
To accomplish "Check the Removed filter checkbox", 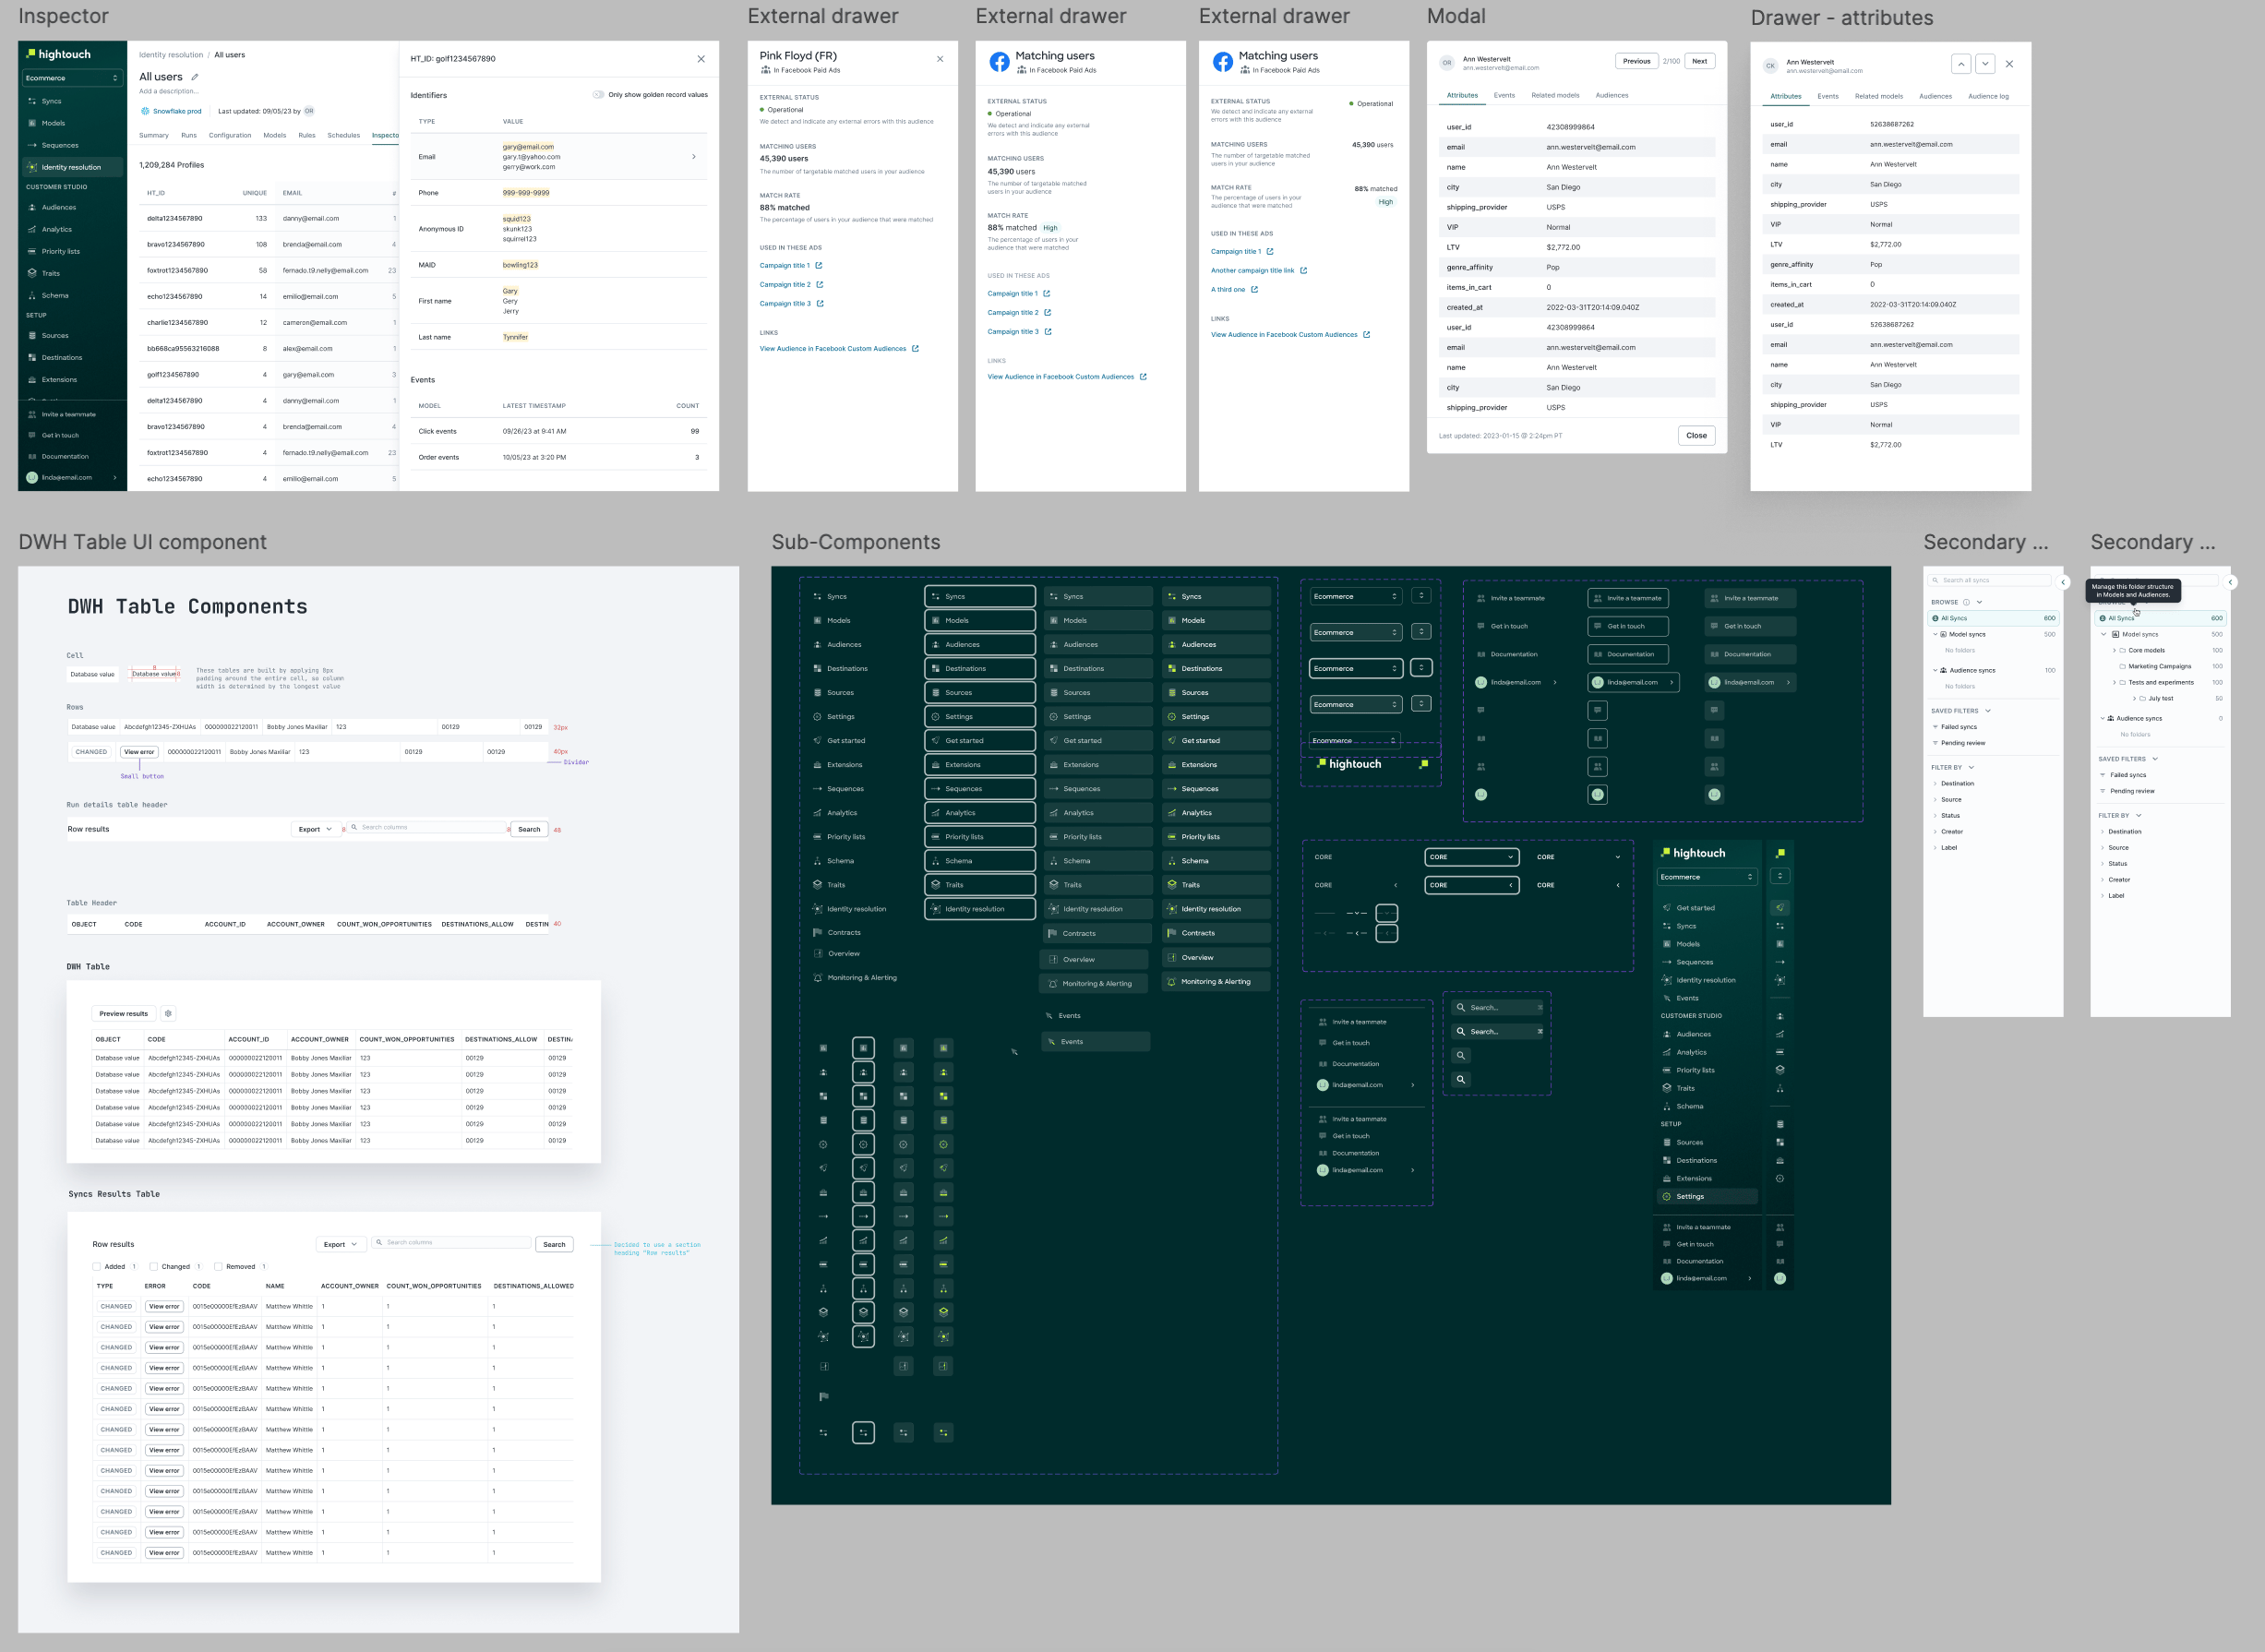I will pos(218,1267).
